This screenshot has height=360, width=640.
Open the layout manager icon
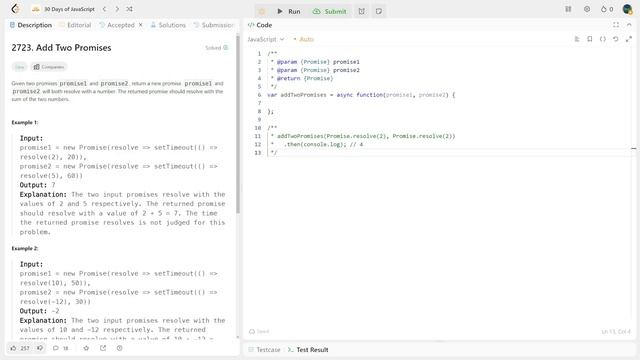[x=568, y=9]
